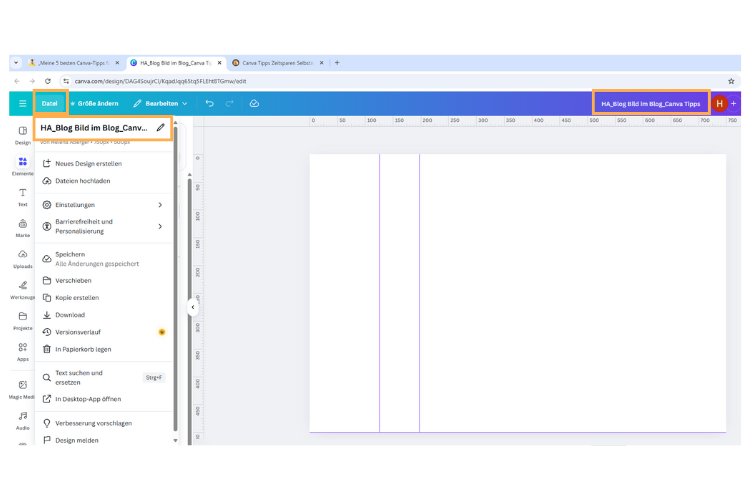Viewport: 750px width, 500px height.
Task: Open the H profile avatar
Action: click(719, 103)
